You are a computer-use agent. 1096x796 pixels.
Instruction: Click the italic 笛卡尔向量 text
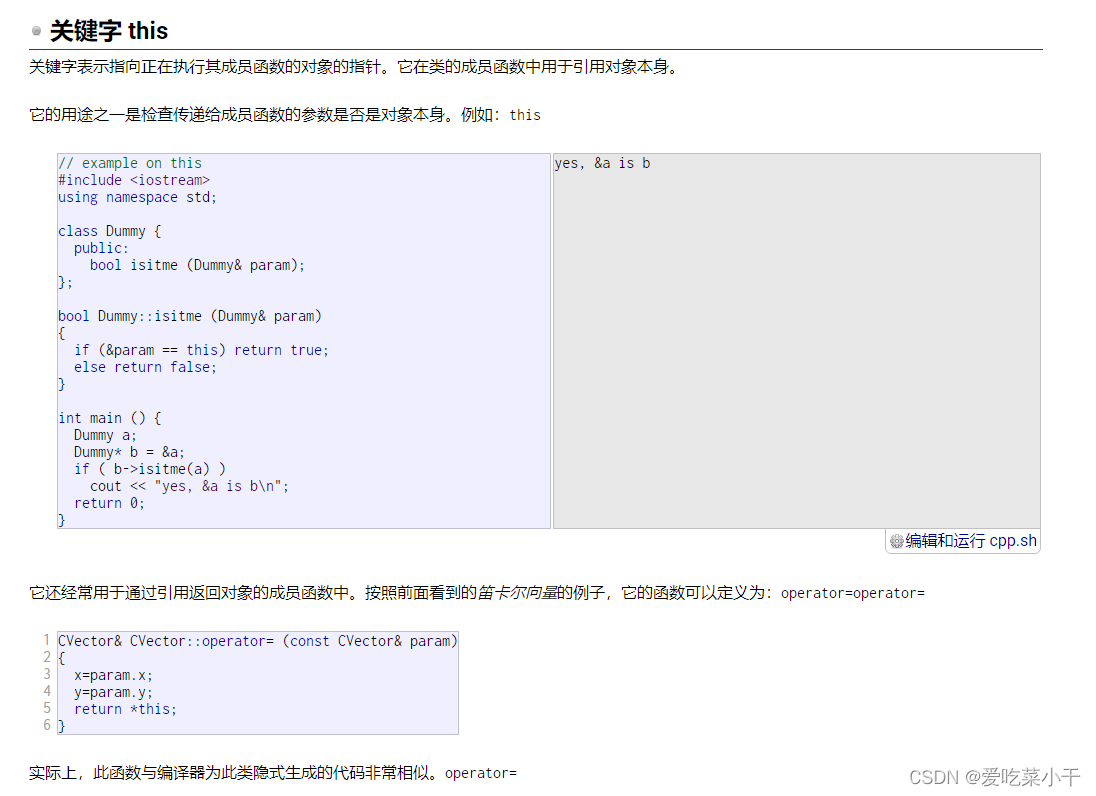(517, 593)
